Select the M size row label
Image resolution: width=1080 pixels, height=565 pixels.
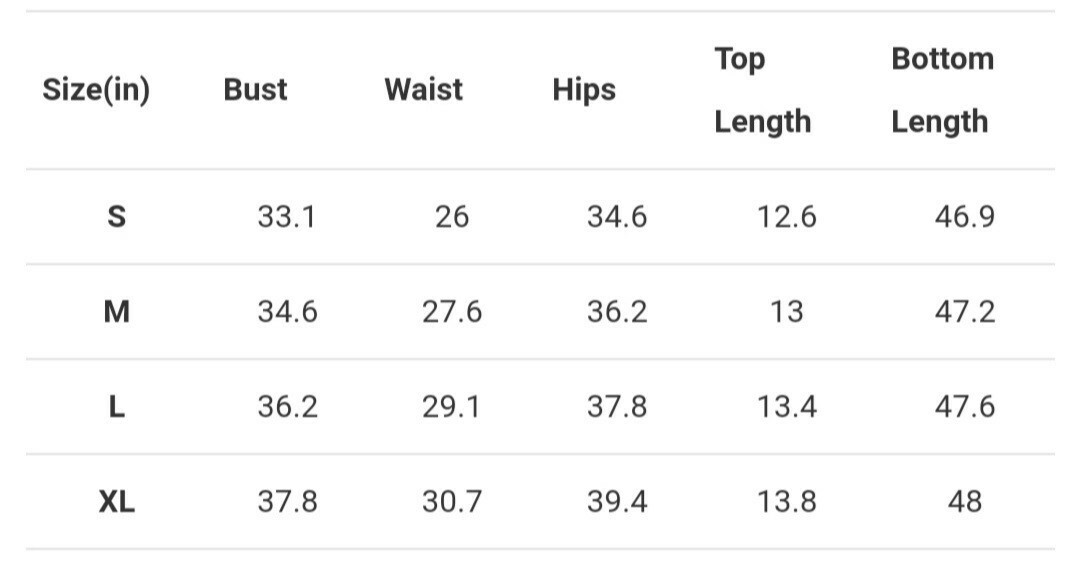116,312
